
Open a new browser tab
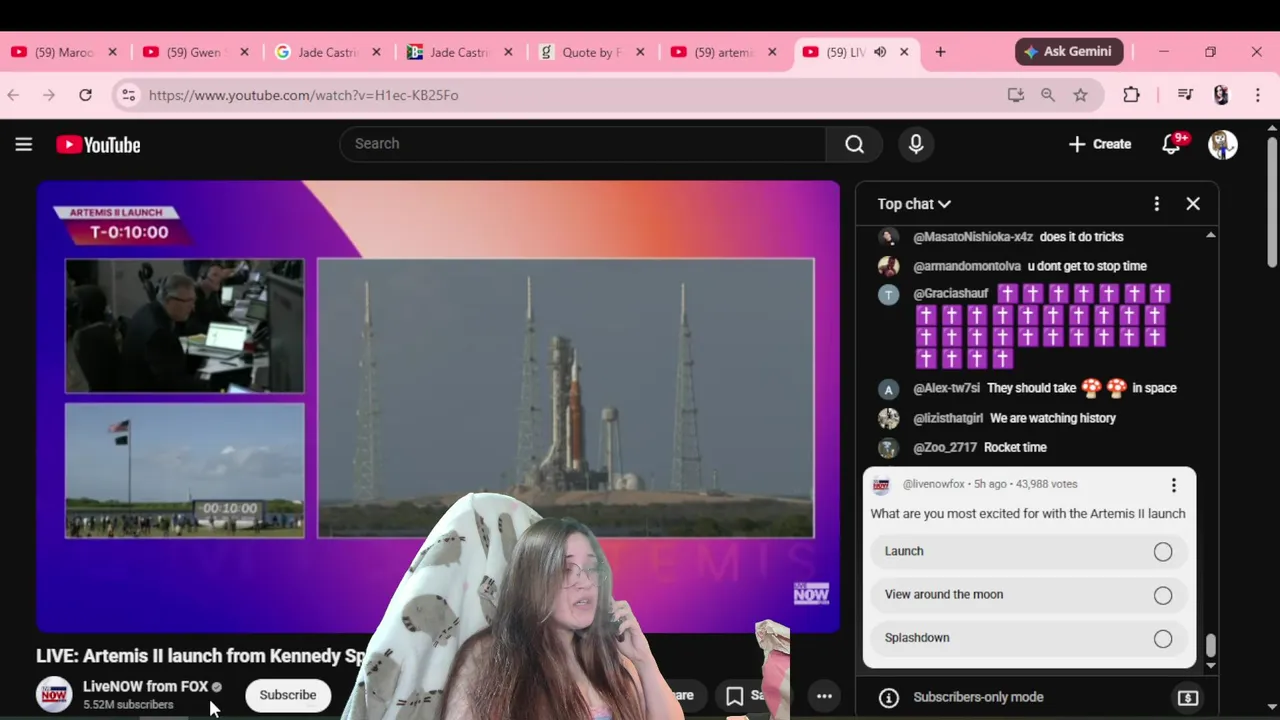[x=940, y=52]
